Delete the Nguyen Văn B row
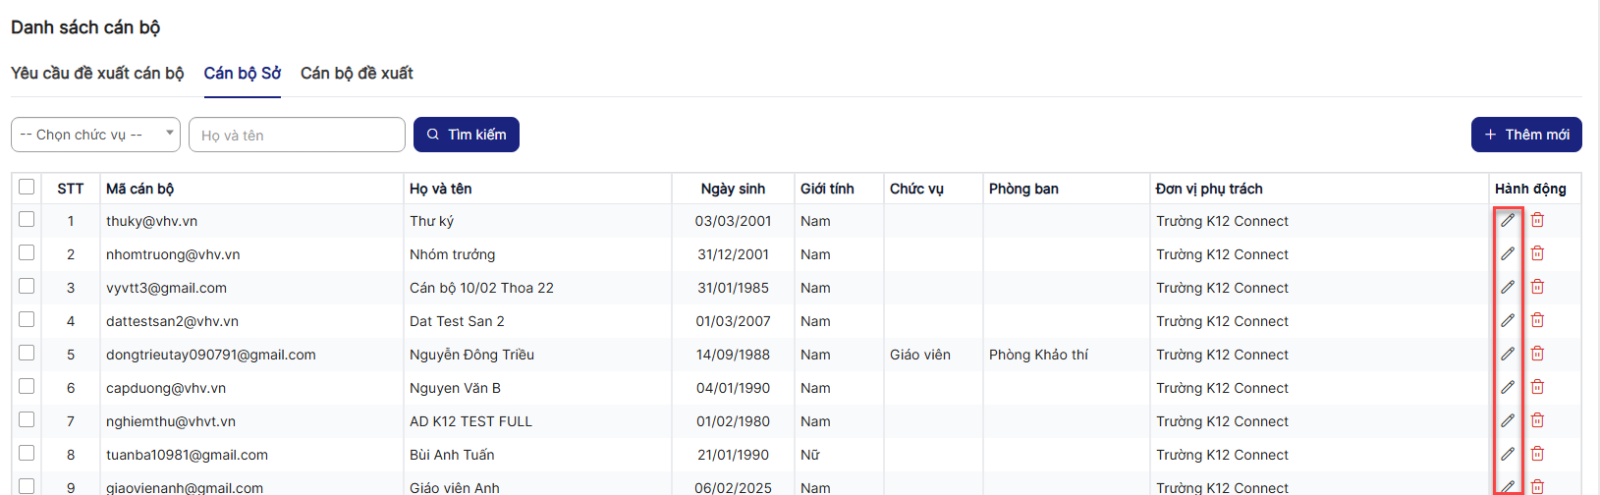Image resolution: width=1600 pixels, height=495 pixels. point(1537,387)
